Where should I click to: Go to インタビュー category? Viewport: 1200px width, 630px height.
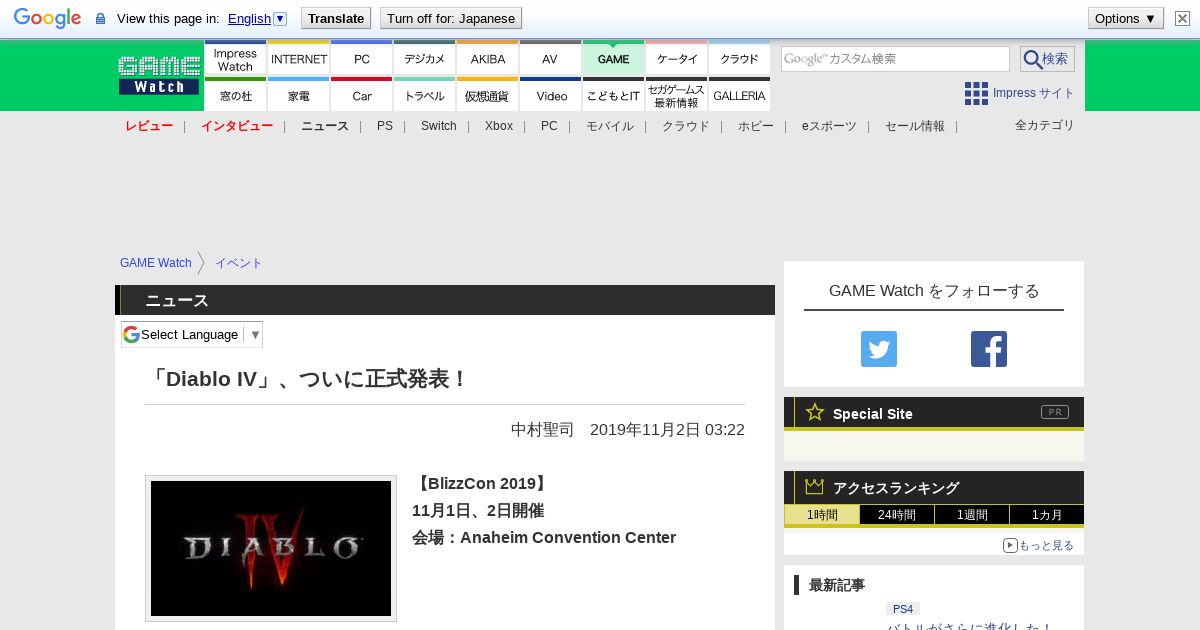pos(237,126)
